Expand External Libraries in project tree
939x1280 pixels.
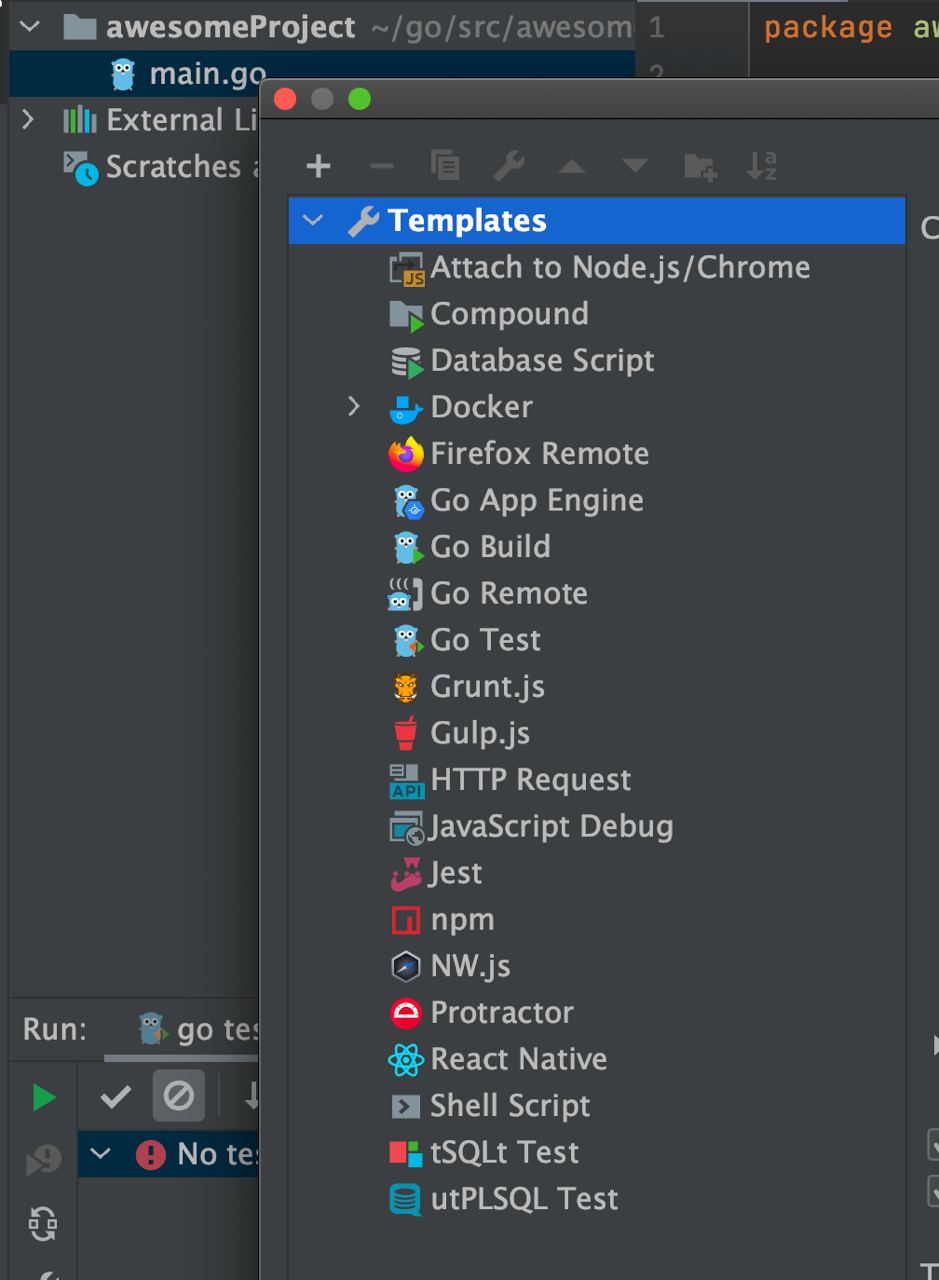click(29, 120)
